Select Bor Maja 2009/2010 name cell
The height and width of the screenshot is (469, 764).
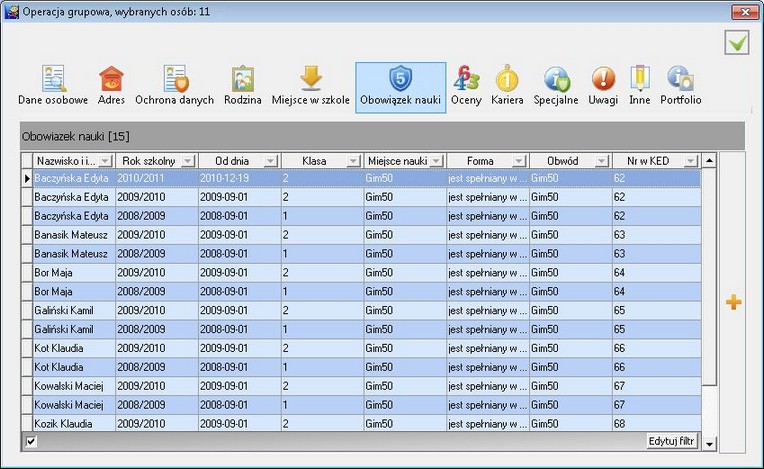[x=74, y=273]
